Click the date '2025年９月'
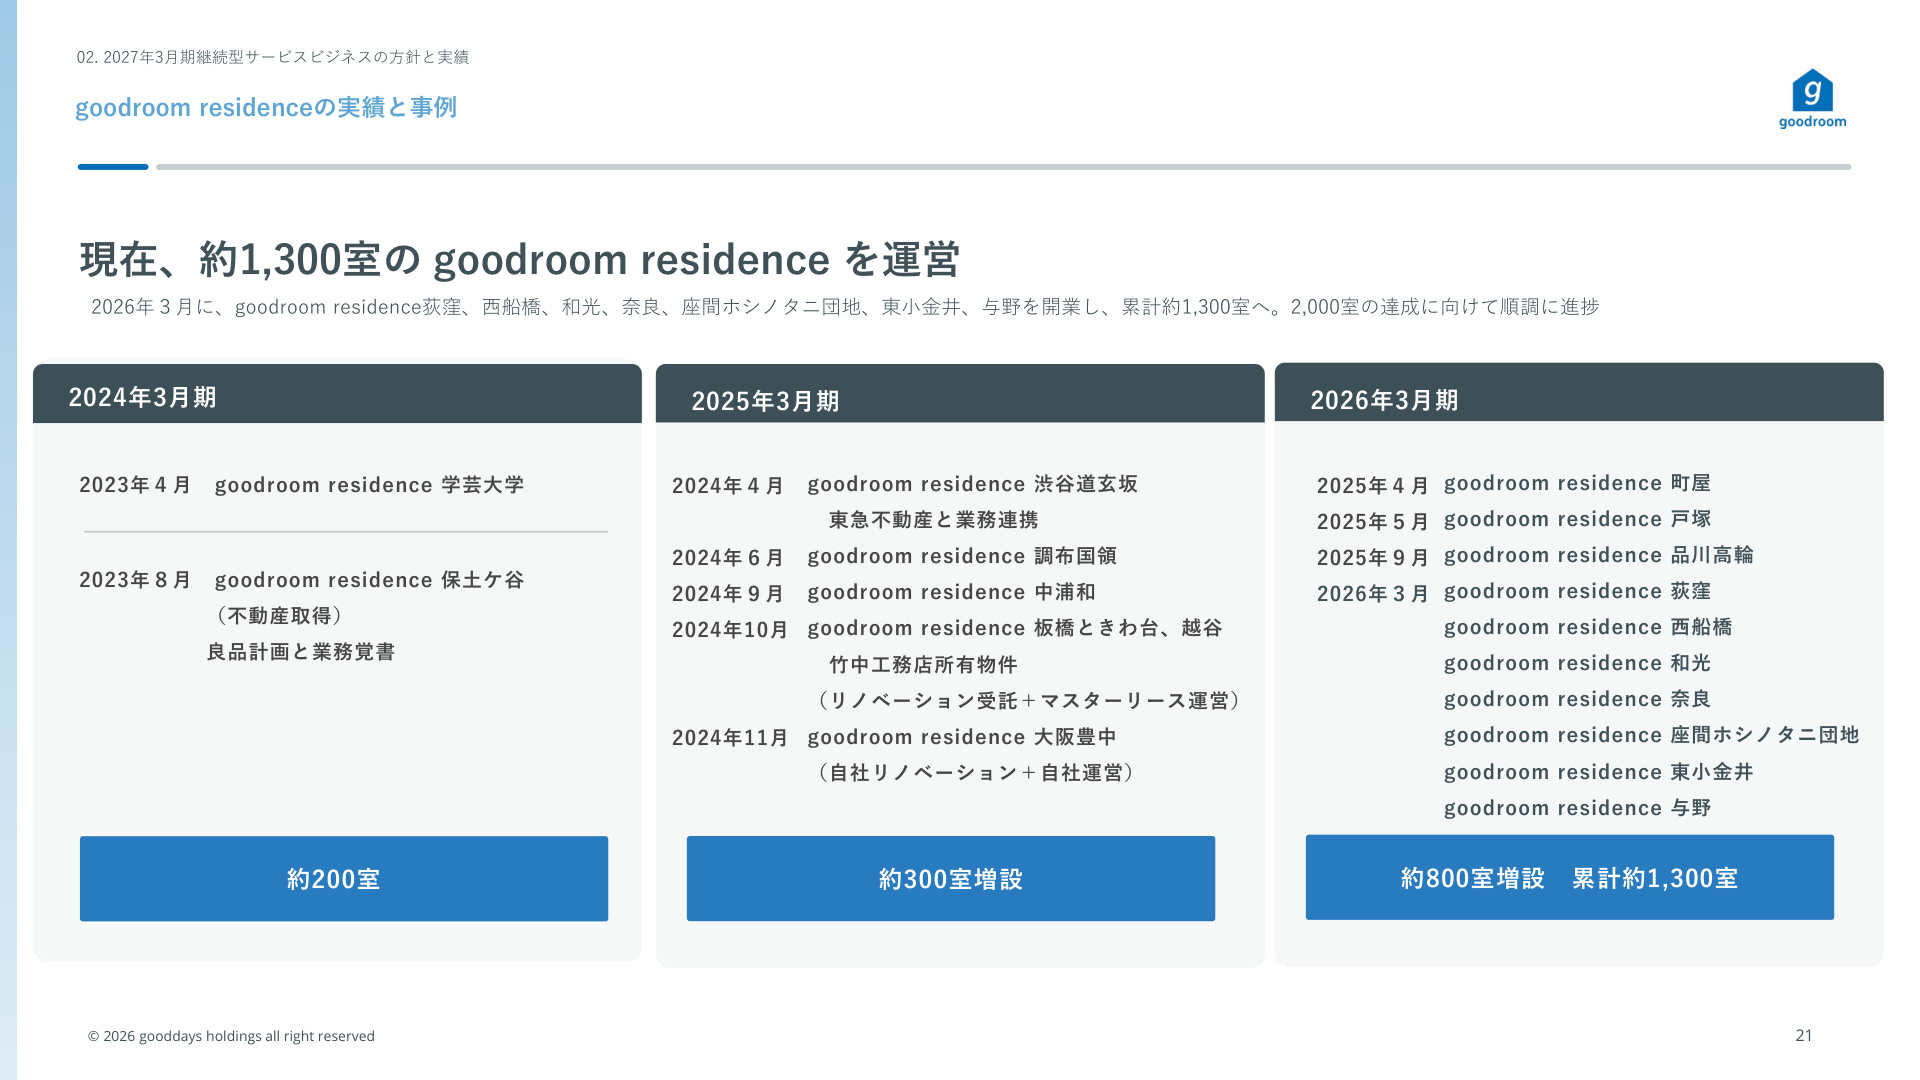 [1374, 558]
